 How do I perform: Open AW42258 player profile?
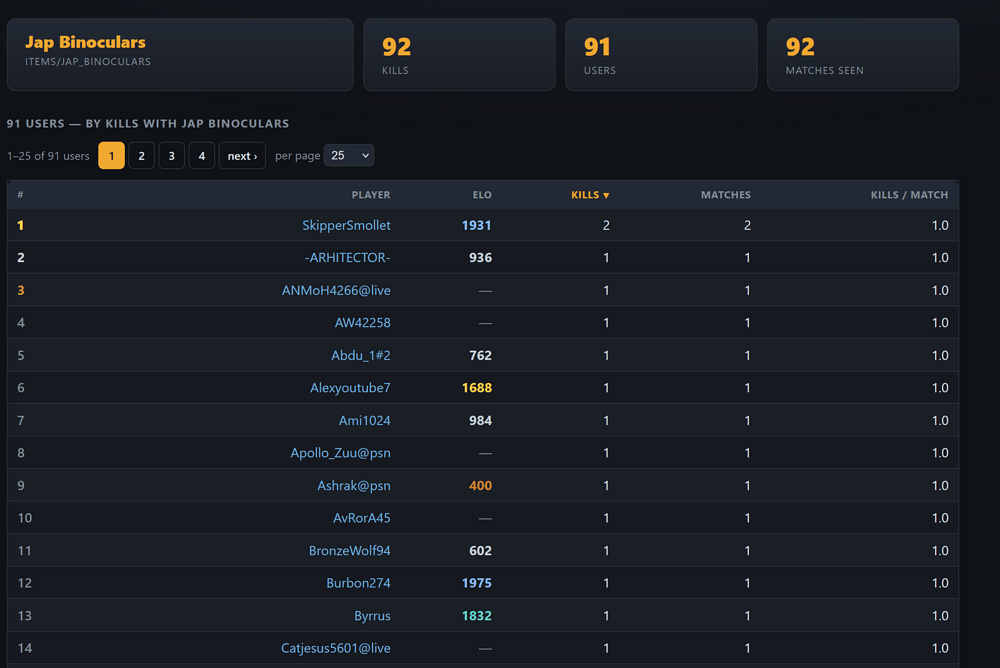pyautogui.click(x=363, y=323)
